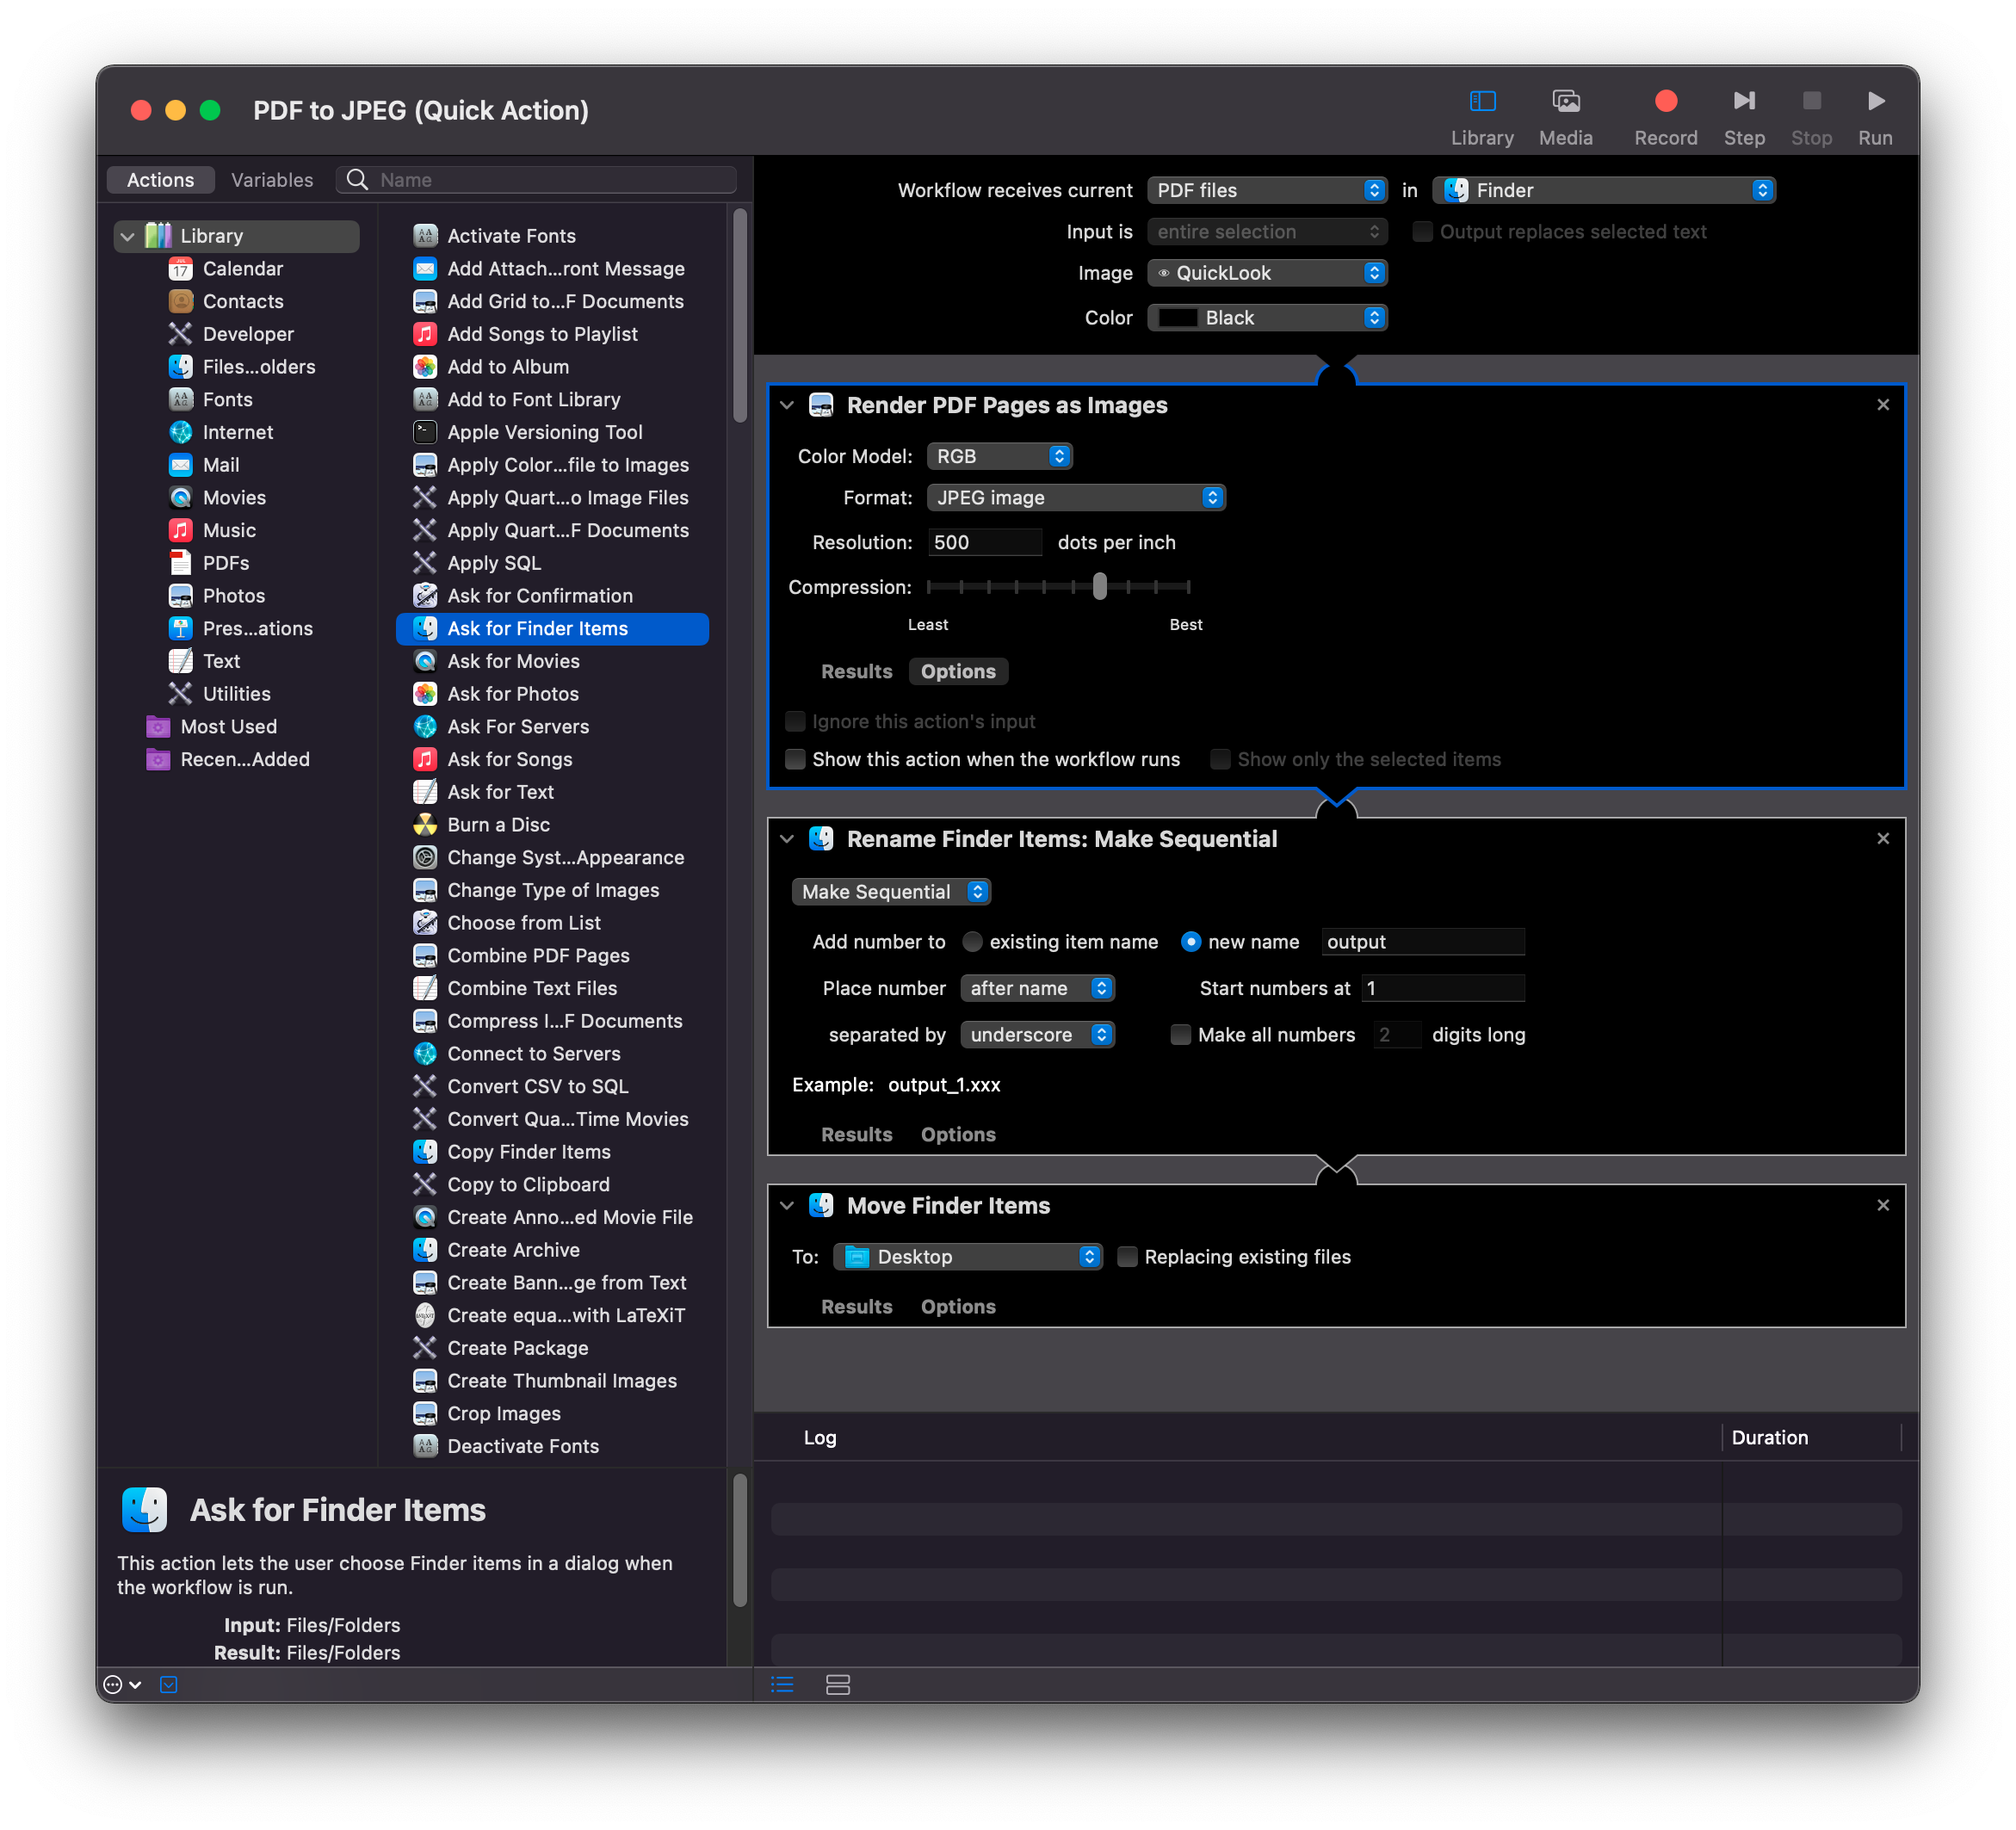Open Recently Added smart folder
The image size is (2016, 1830).
[245, 759]
